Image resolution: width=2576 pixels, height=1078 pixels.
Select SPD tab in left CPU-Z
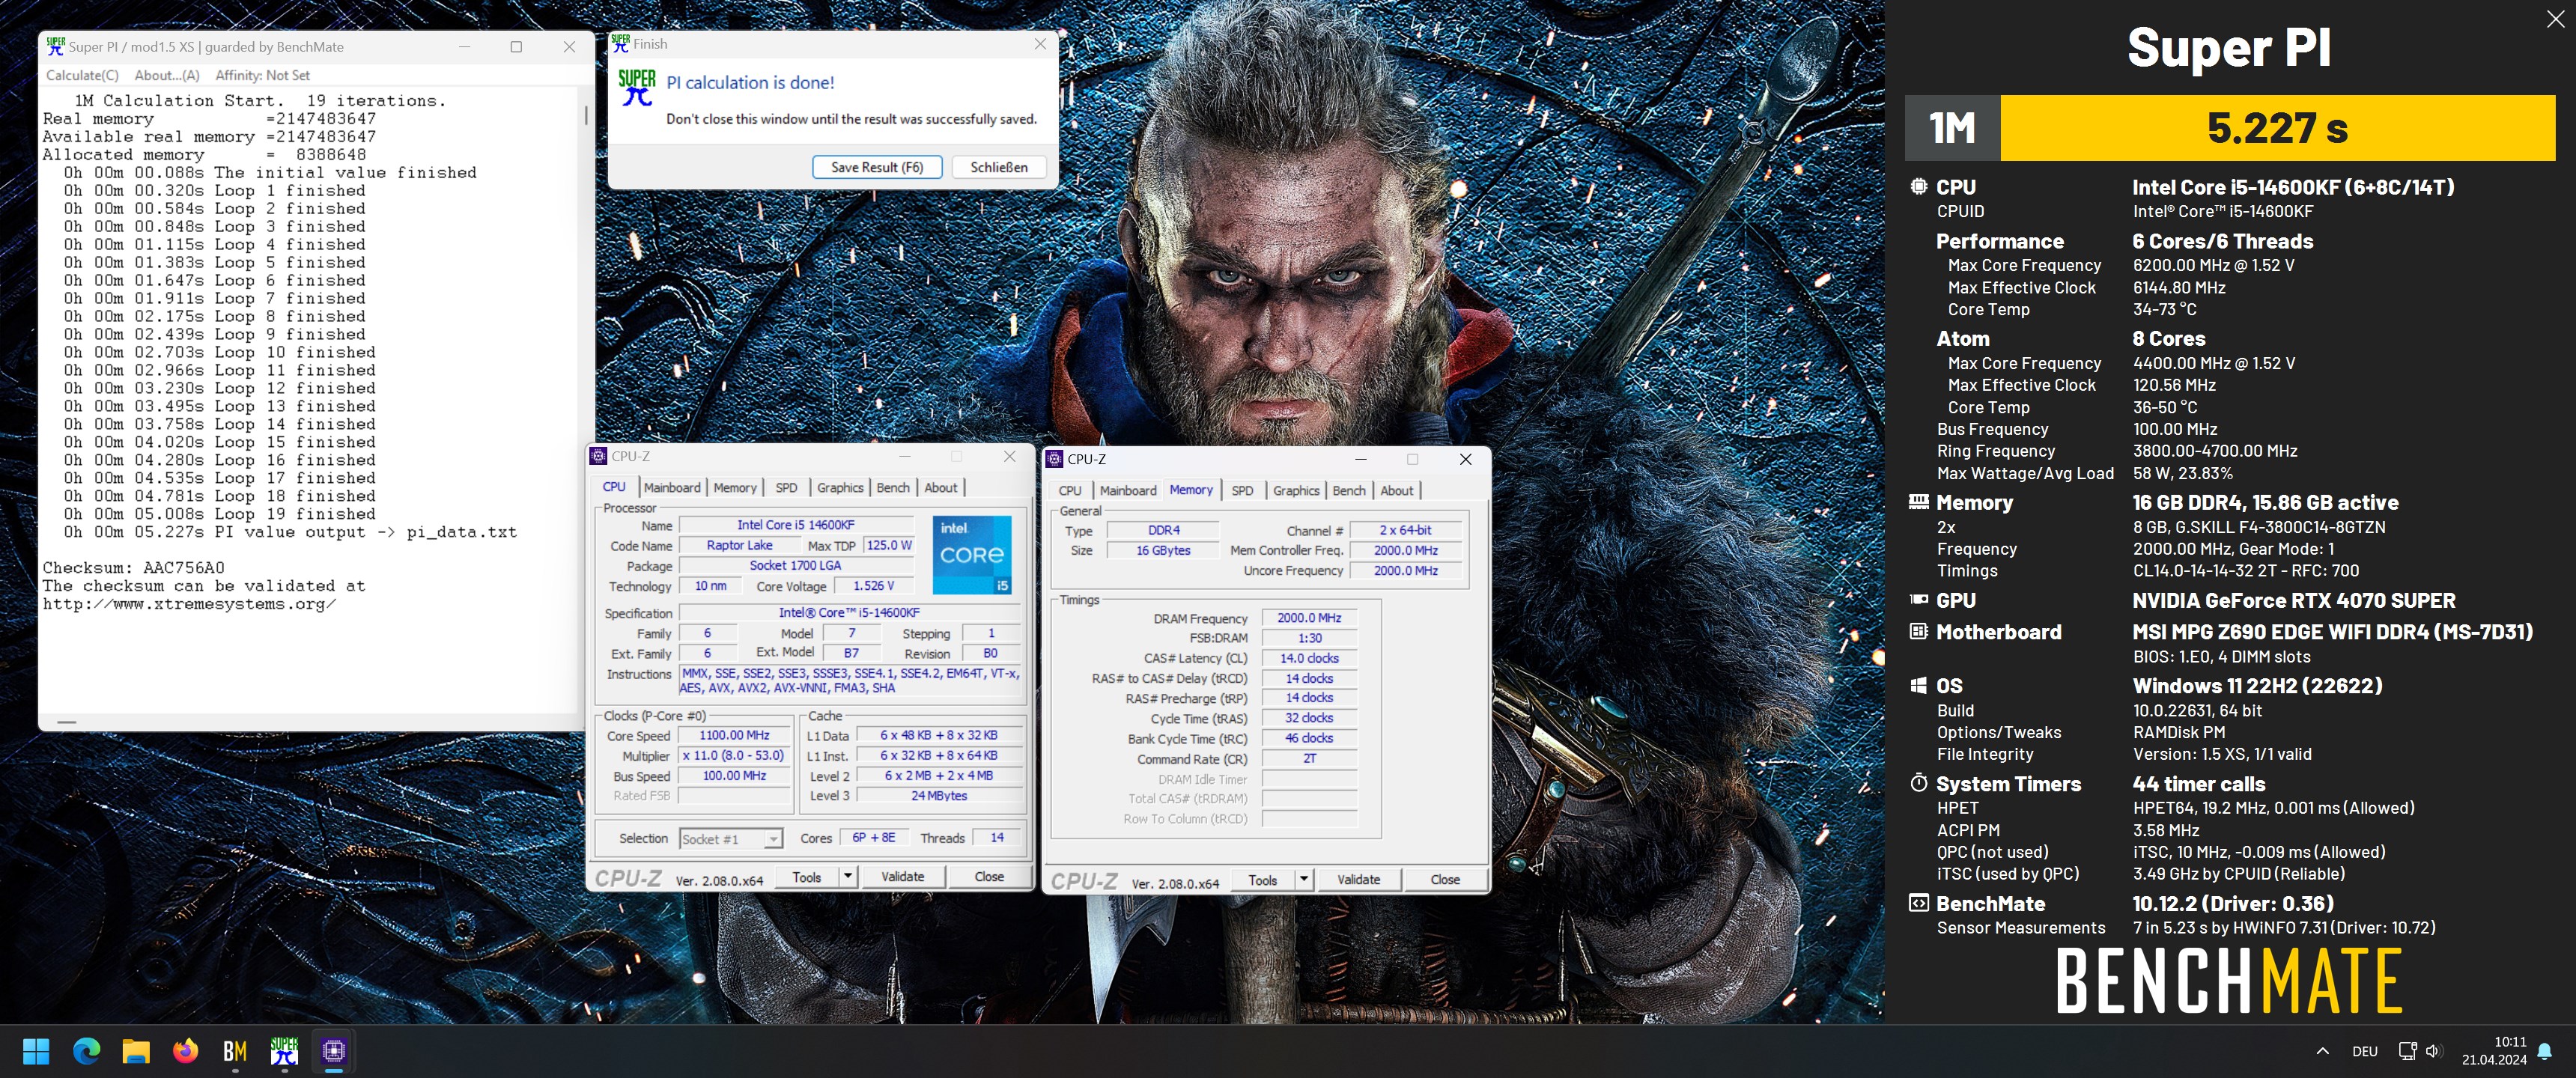point(787,487)
